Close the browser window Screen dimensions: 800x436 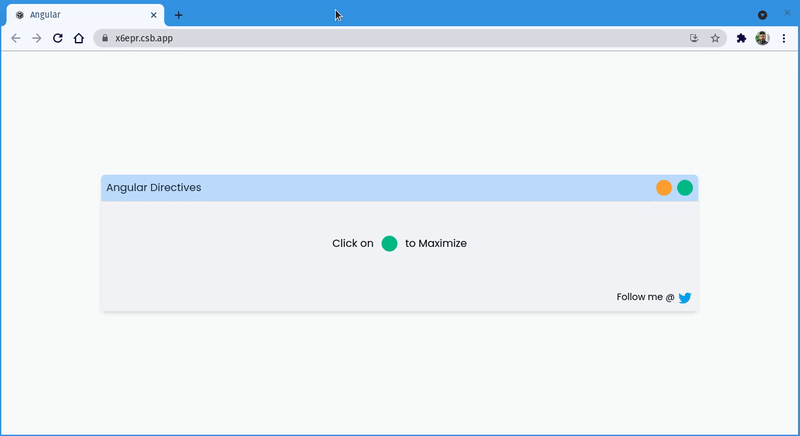point(787,13)
